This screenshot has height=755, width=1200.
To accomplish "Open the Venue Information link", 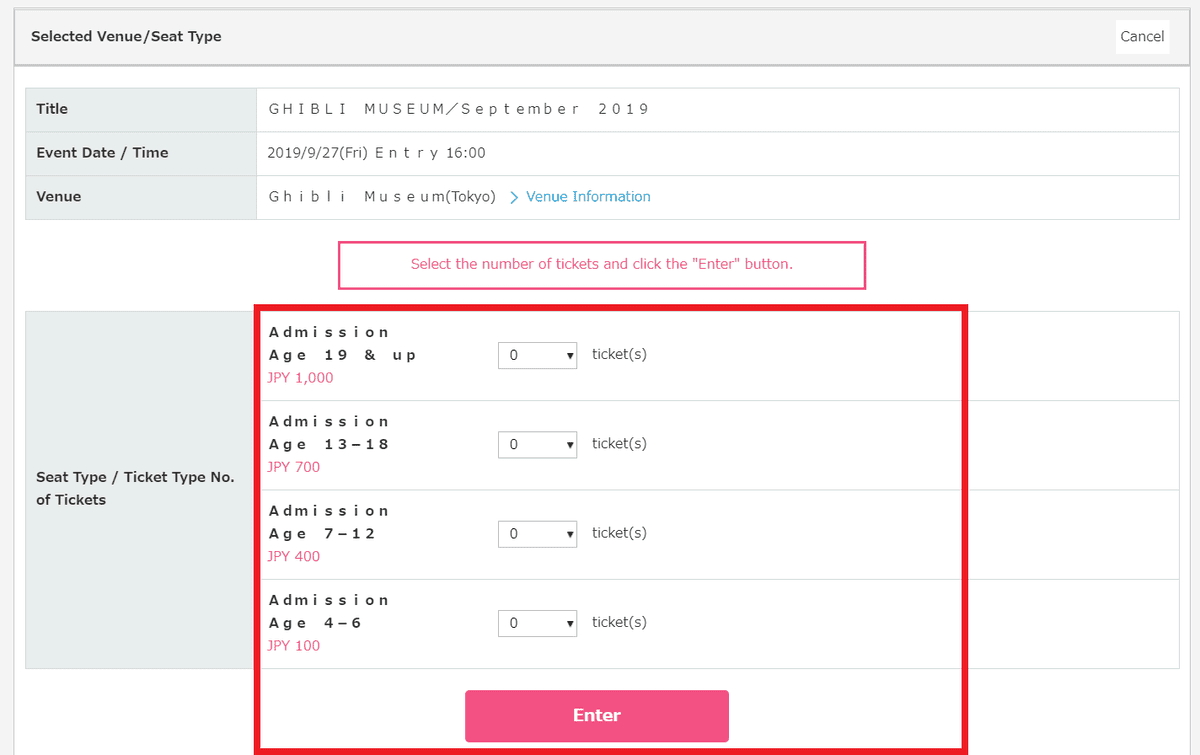I will pos(588,197).
